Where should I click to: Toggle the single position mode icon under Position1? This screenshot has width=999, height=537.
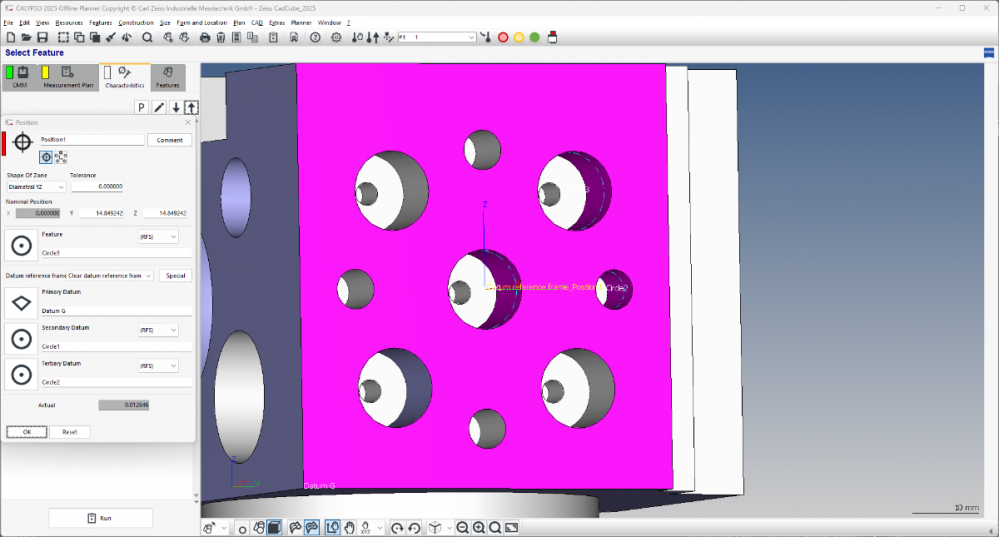[46, 157]
